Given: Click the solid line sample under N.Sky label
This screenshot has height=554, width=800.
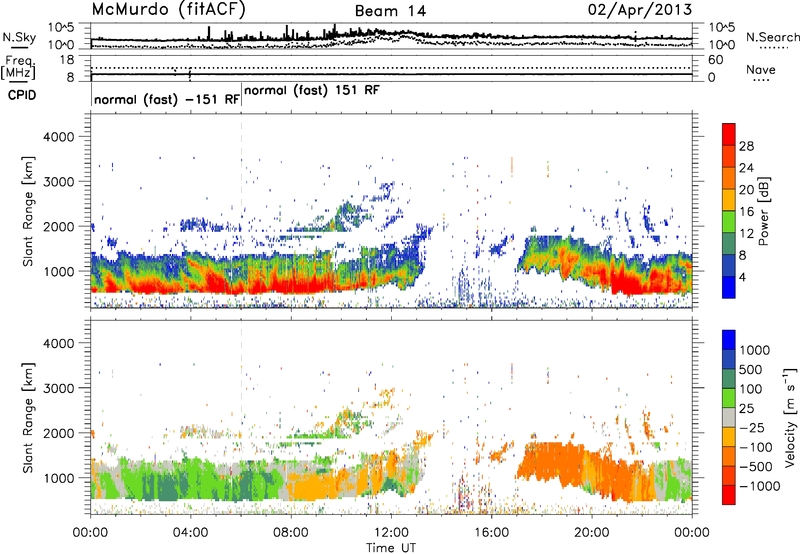Looking at the screenshot, I should [x=19, y=47].
